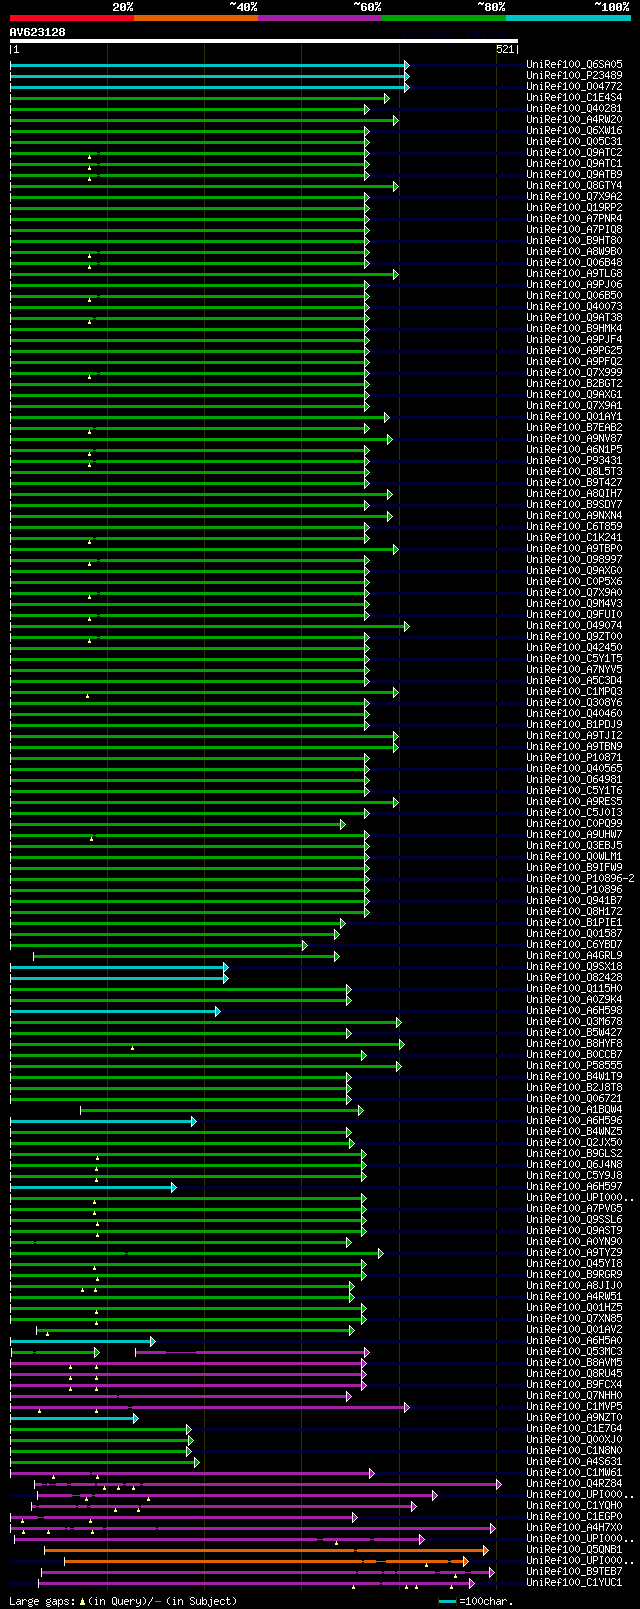Select label UniRef100_C0P5X6

574,582
